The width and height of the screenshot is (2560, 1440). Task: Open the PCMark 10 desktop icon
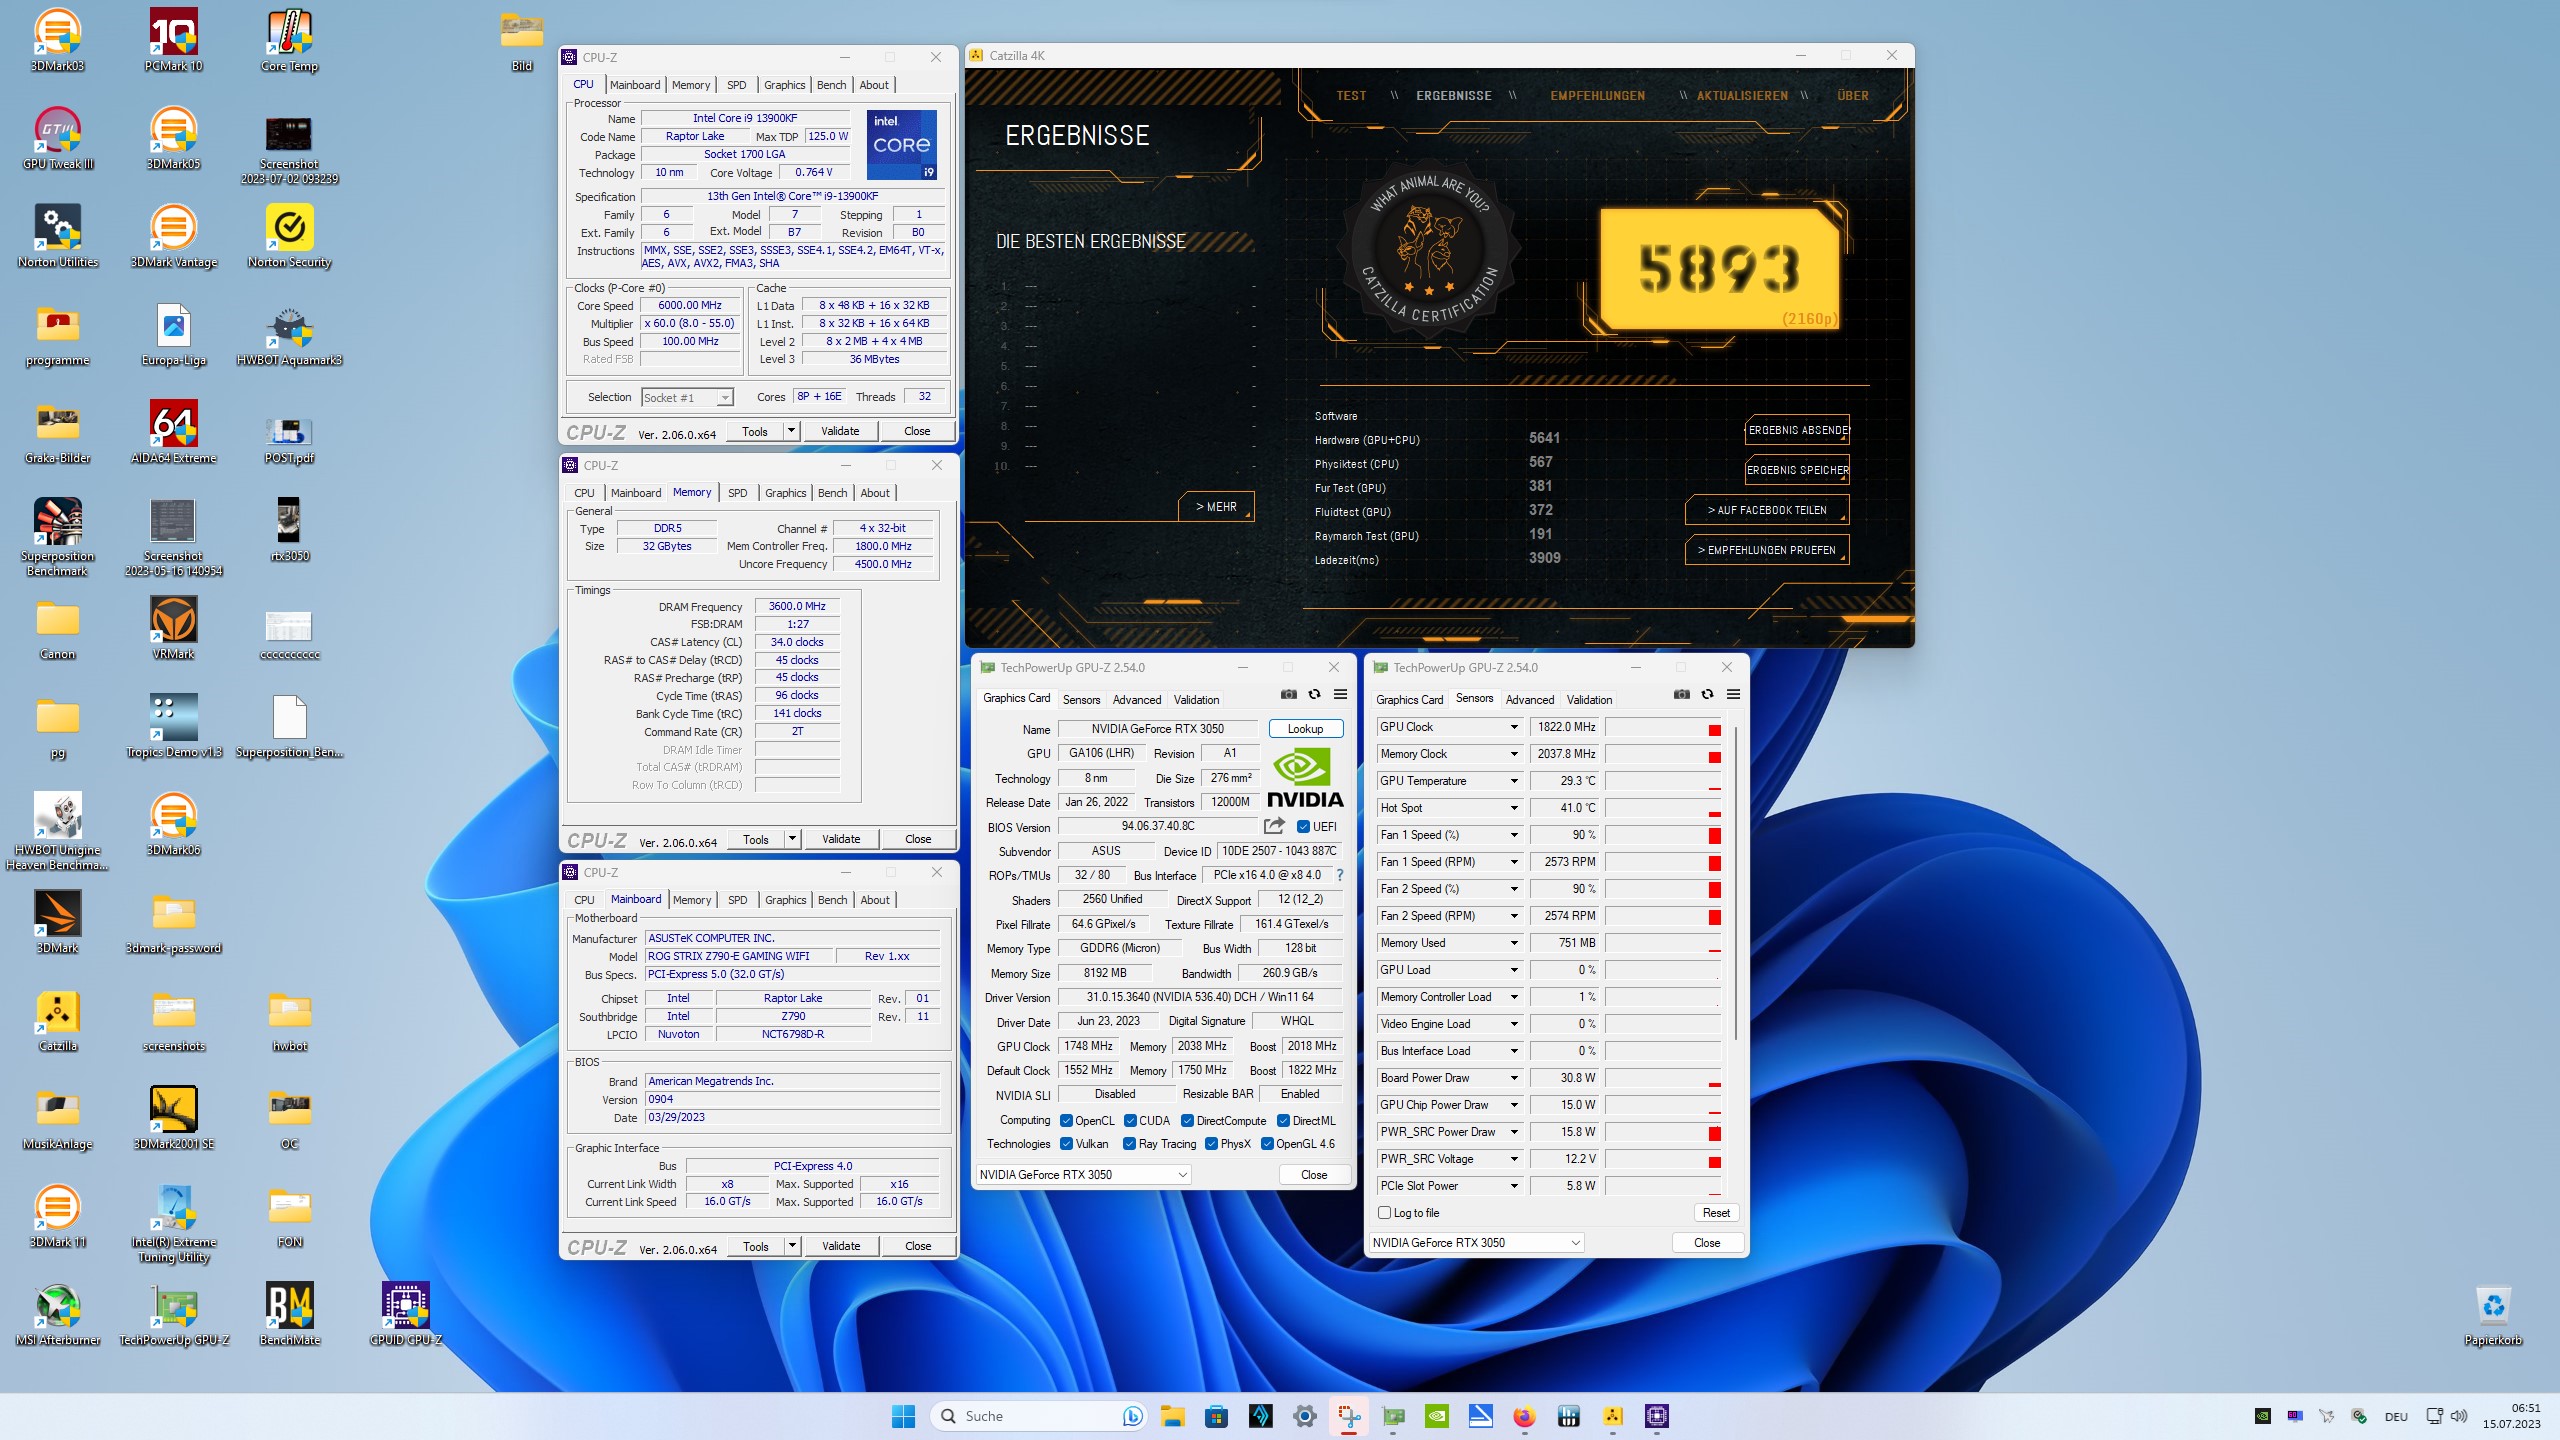pos(173,41)
